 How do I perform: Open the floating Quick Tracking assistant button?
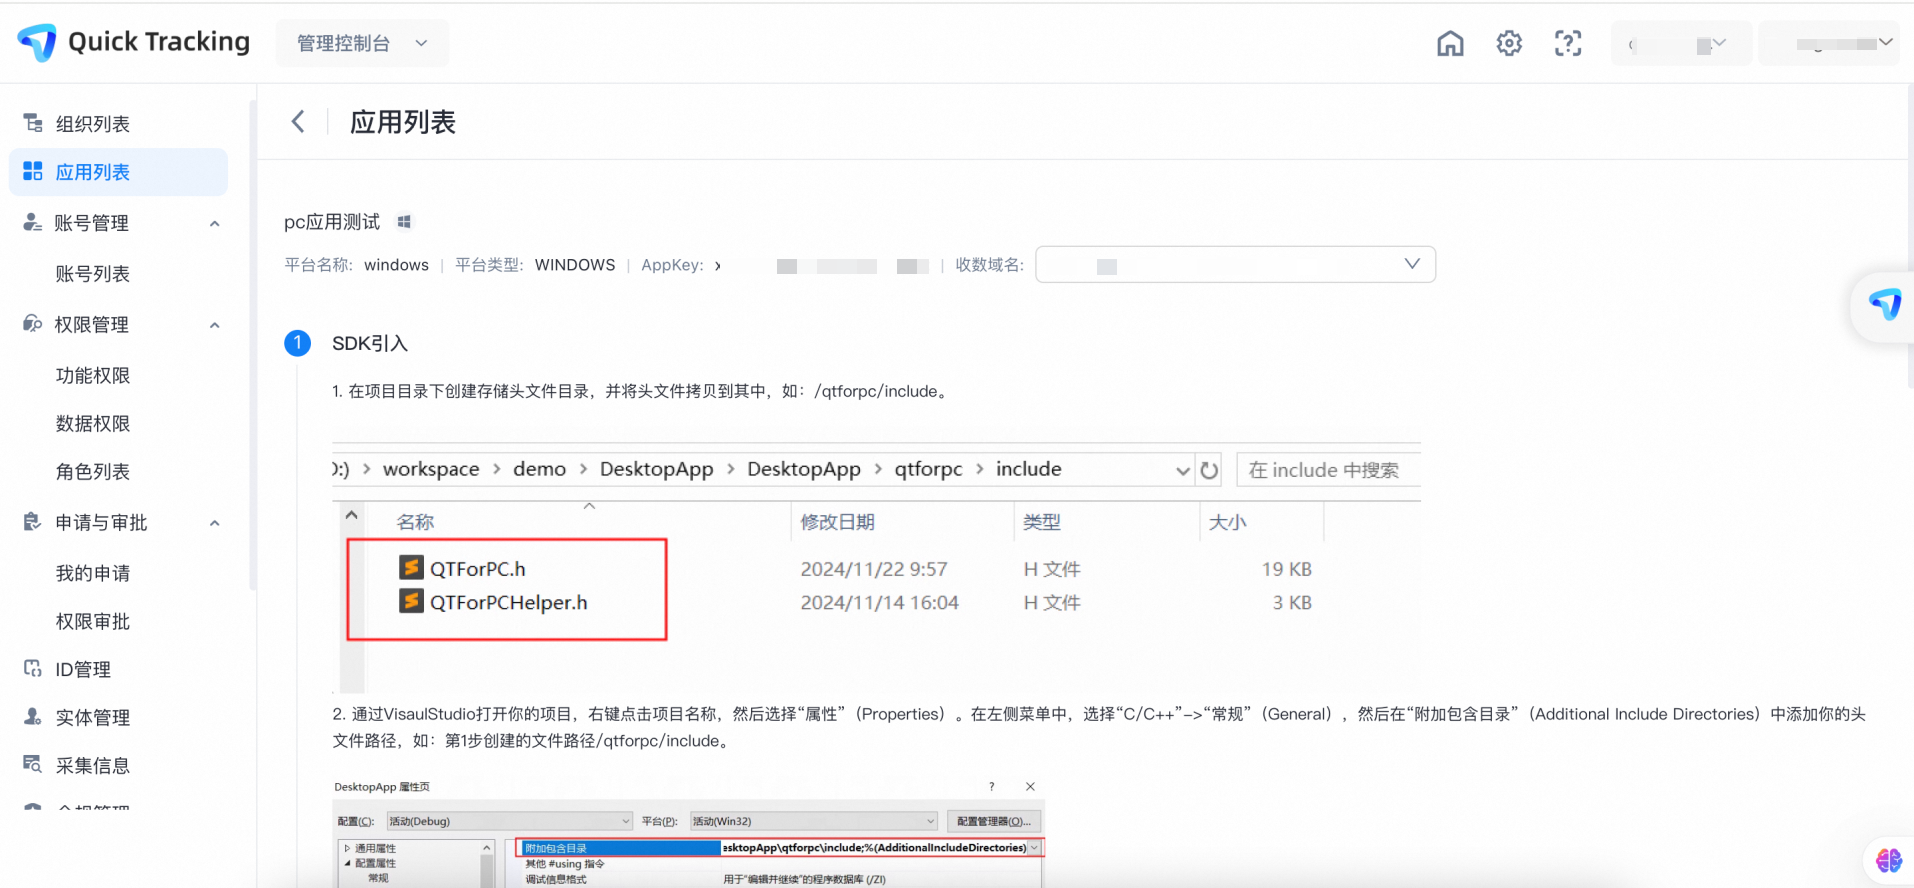point(1885,305)
